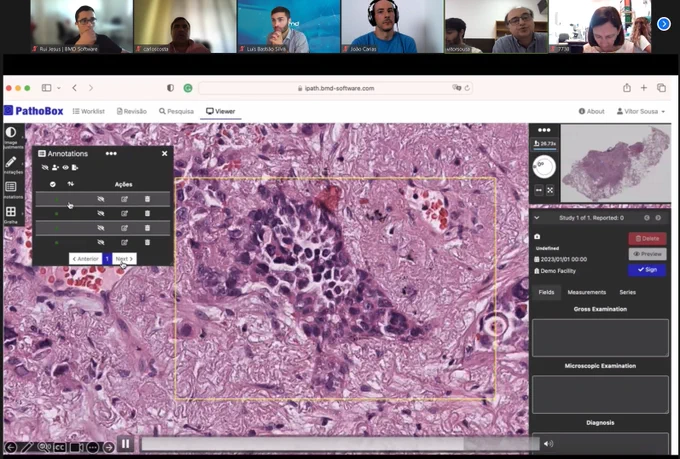Switch to the Fields tab
The height and width of the screenshot is (459, 680).
point(546,292)
